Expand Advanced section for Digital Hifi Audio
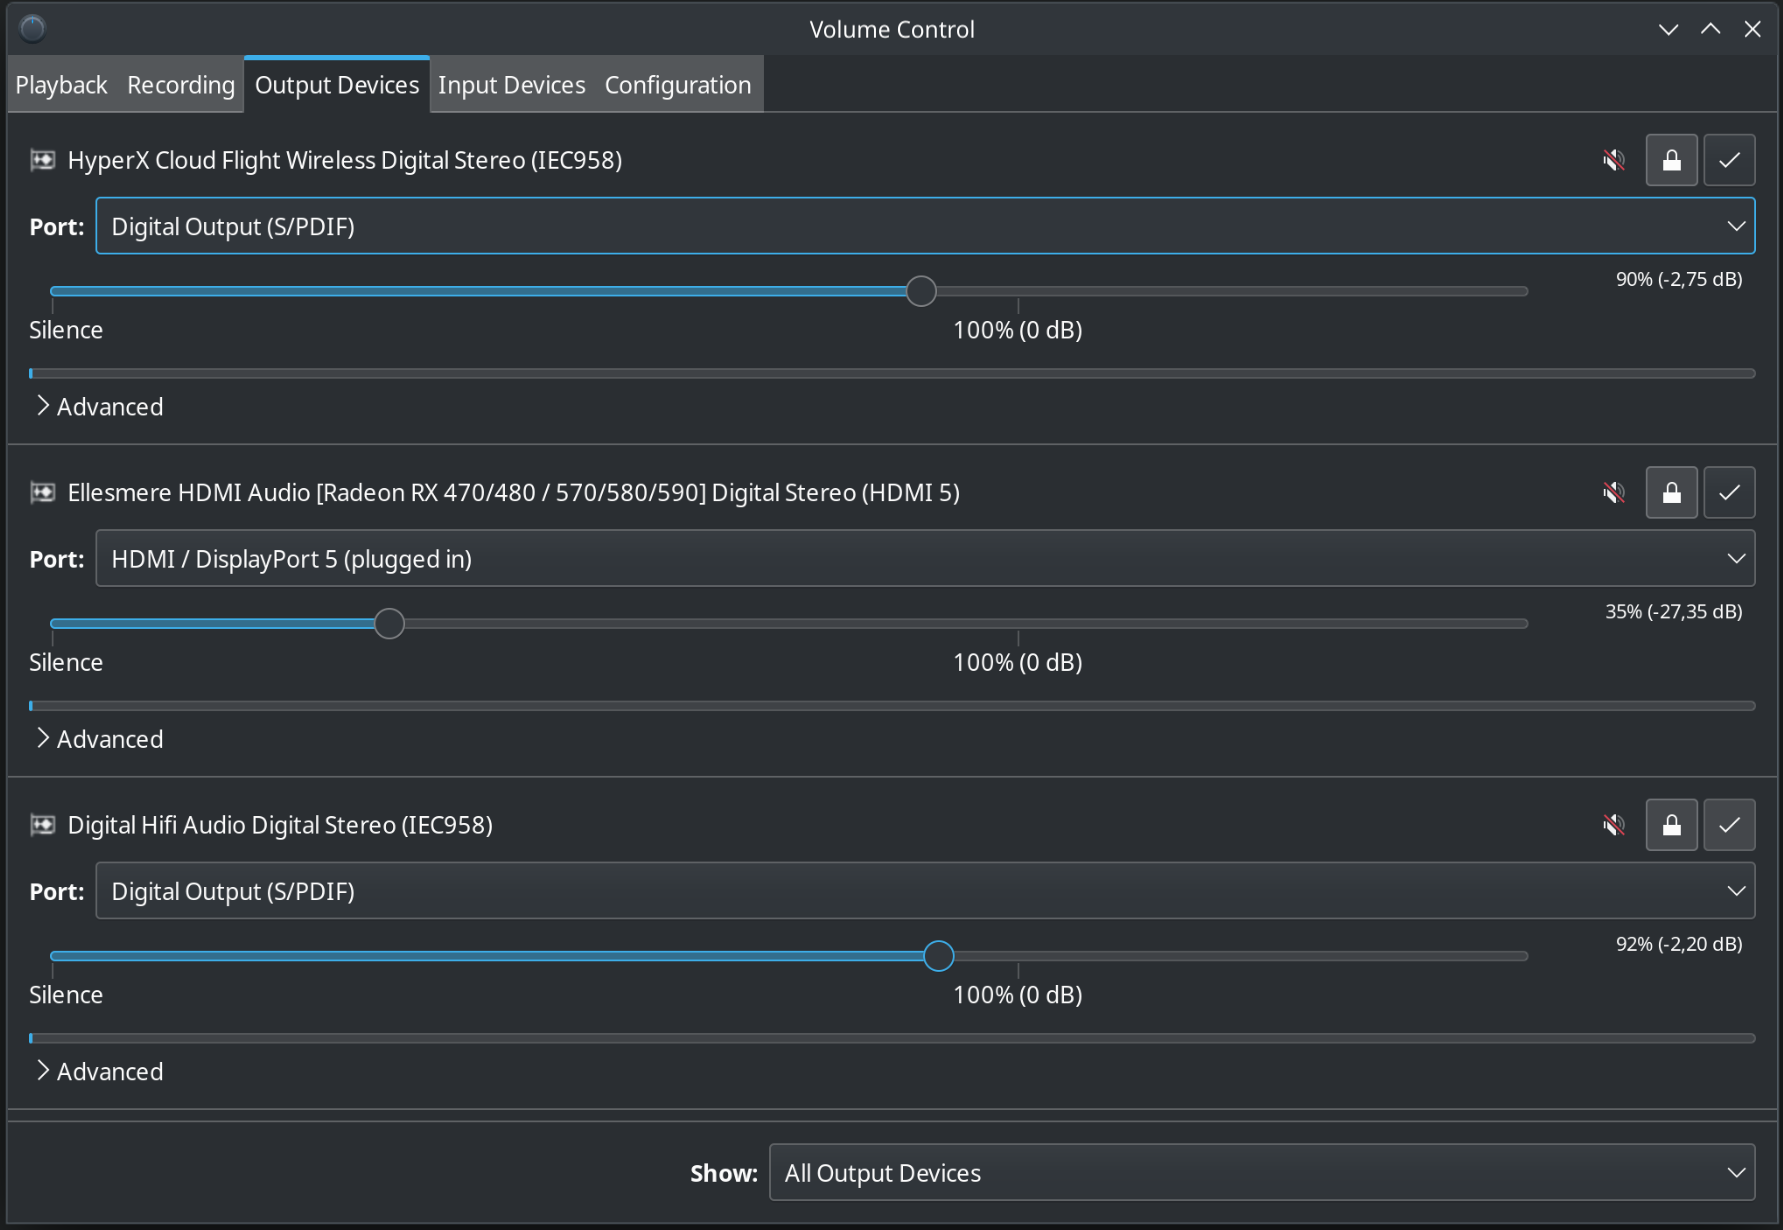Screen dimensions: 1783x1230 coord(99,1072)
